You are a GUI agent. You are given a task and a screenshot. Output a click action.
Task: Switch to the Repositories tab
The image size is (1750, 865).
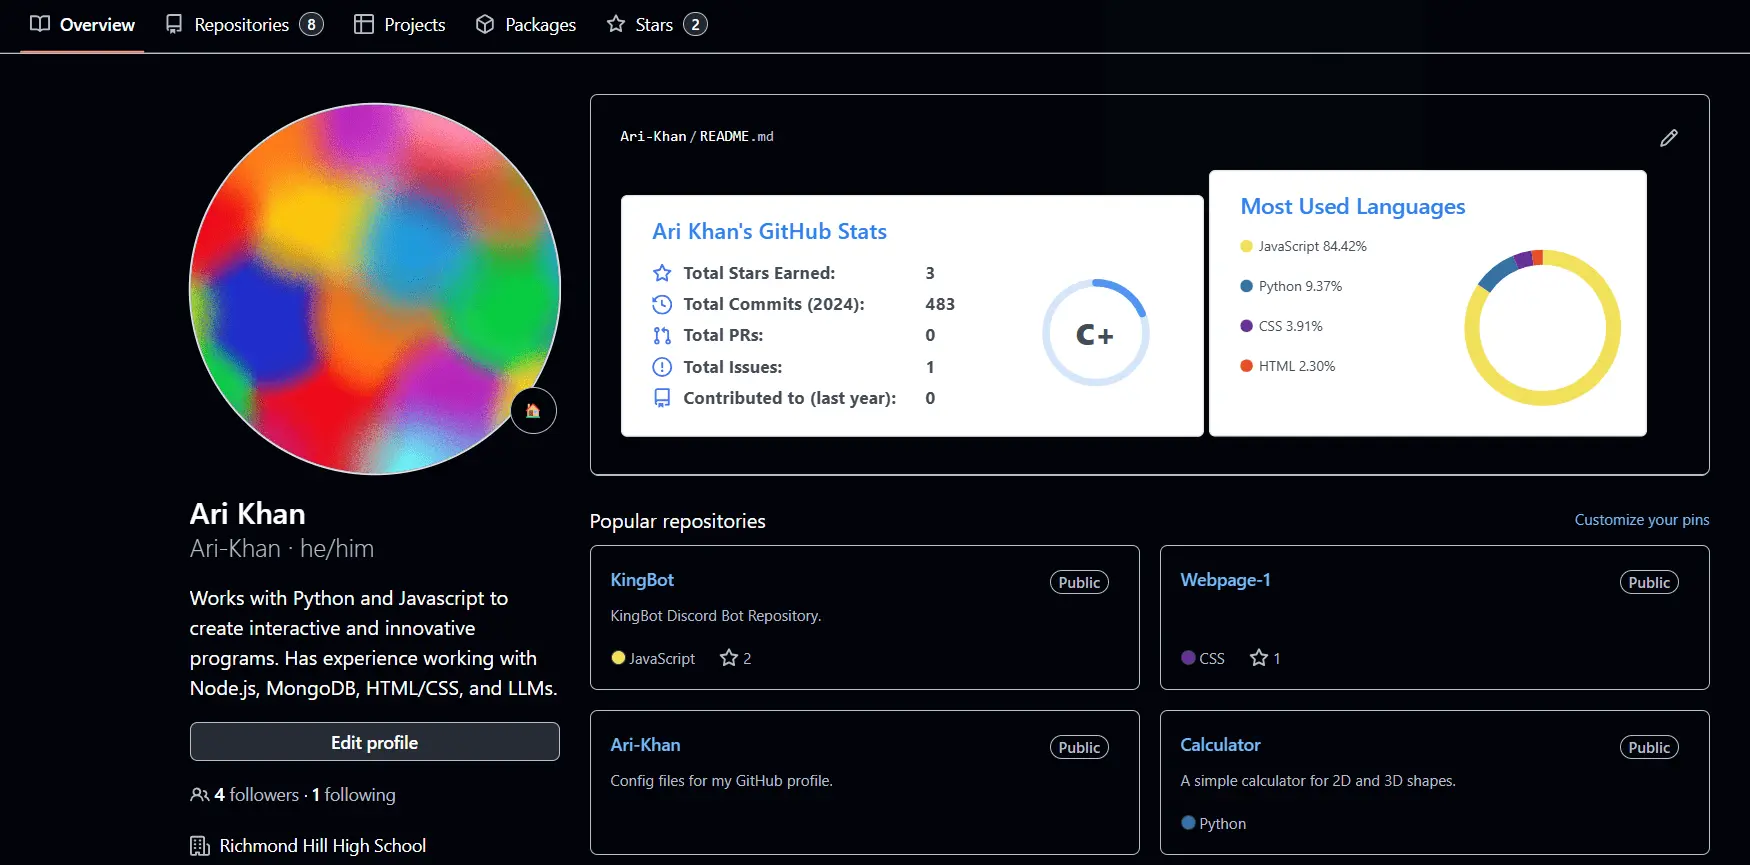pyautogui.click(x=244, y=25)
